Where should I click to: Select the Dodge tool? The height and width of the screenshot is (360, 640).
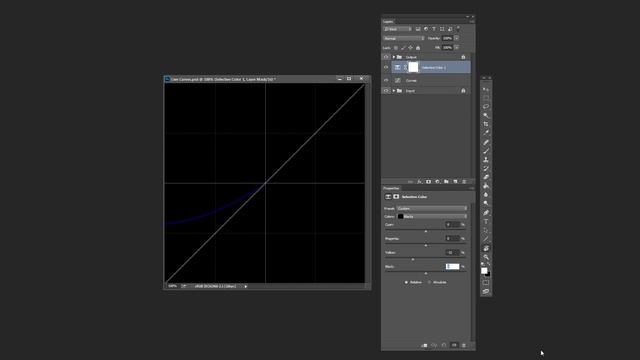(x=486, y=204)
